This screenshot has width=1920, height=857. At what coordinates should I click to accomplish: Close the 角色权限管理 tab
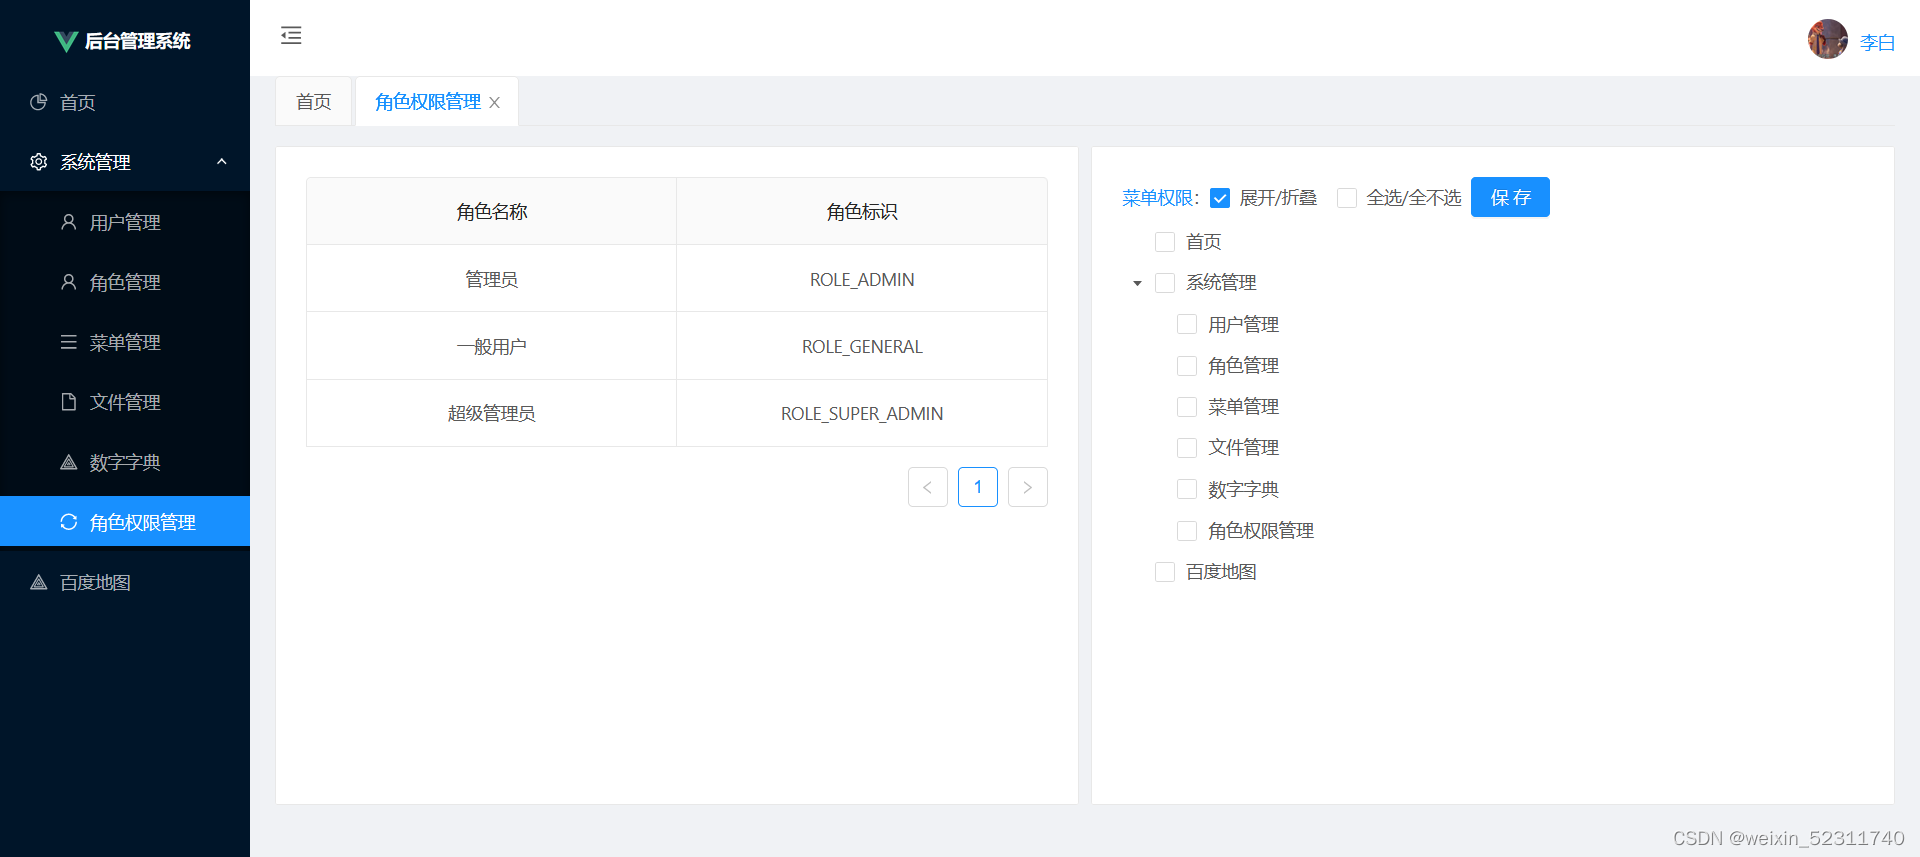tap(494, 103)
